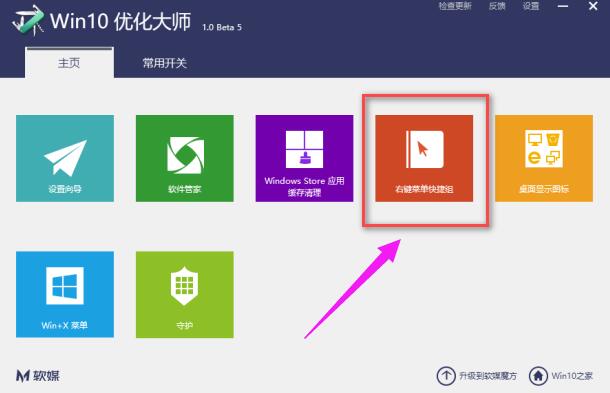Close the Win10 优化大师 window
The height and width of the screenshot is (393, 610).
593,6
